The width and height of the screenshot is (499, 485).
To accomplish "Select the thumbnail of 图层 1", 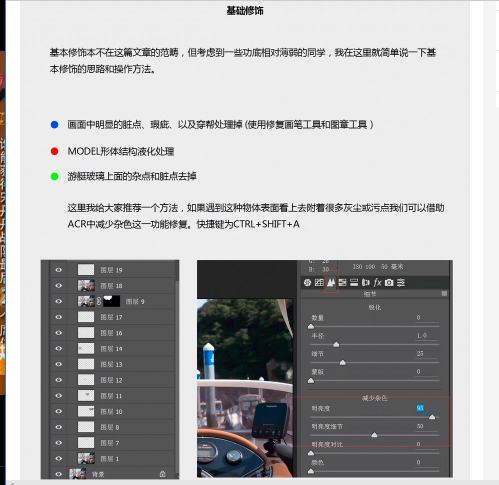I will click(86, 458).
